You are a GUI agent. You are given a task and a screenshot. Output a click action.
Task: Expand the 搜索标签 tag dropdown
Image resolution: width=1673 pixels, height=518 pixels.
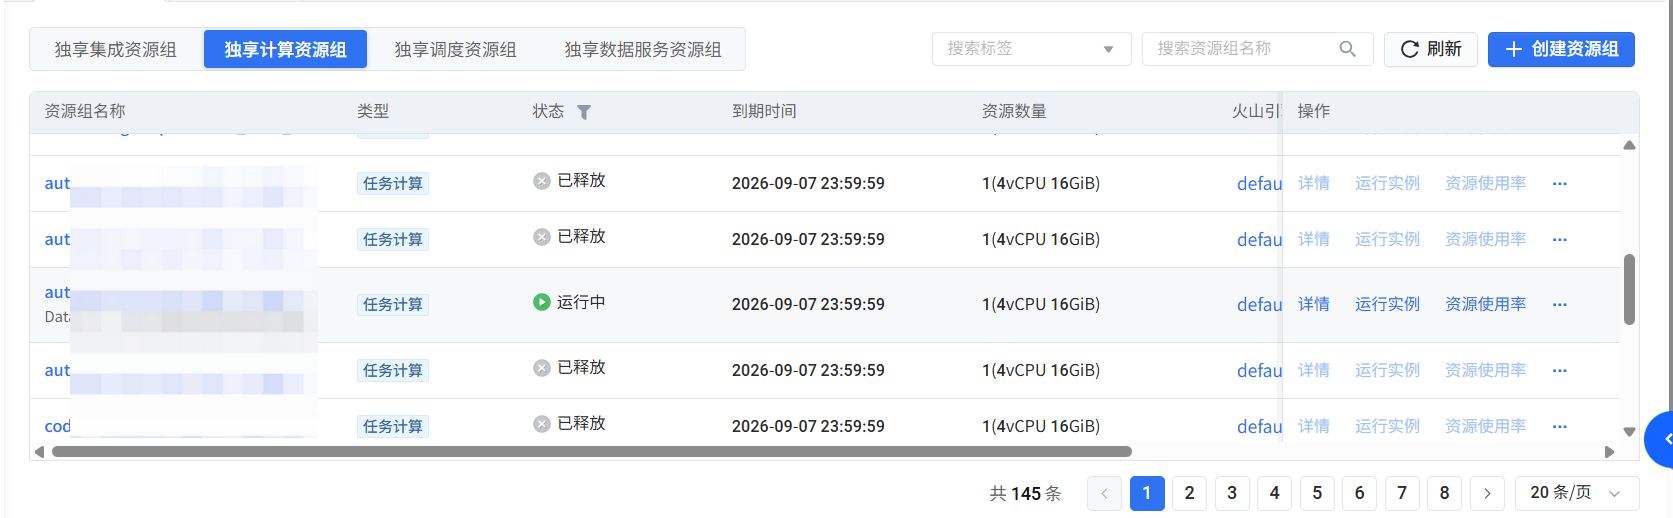1031,49
